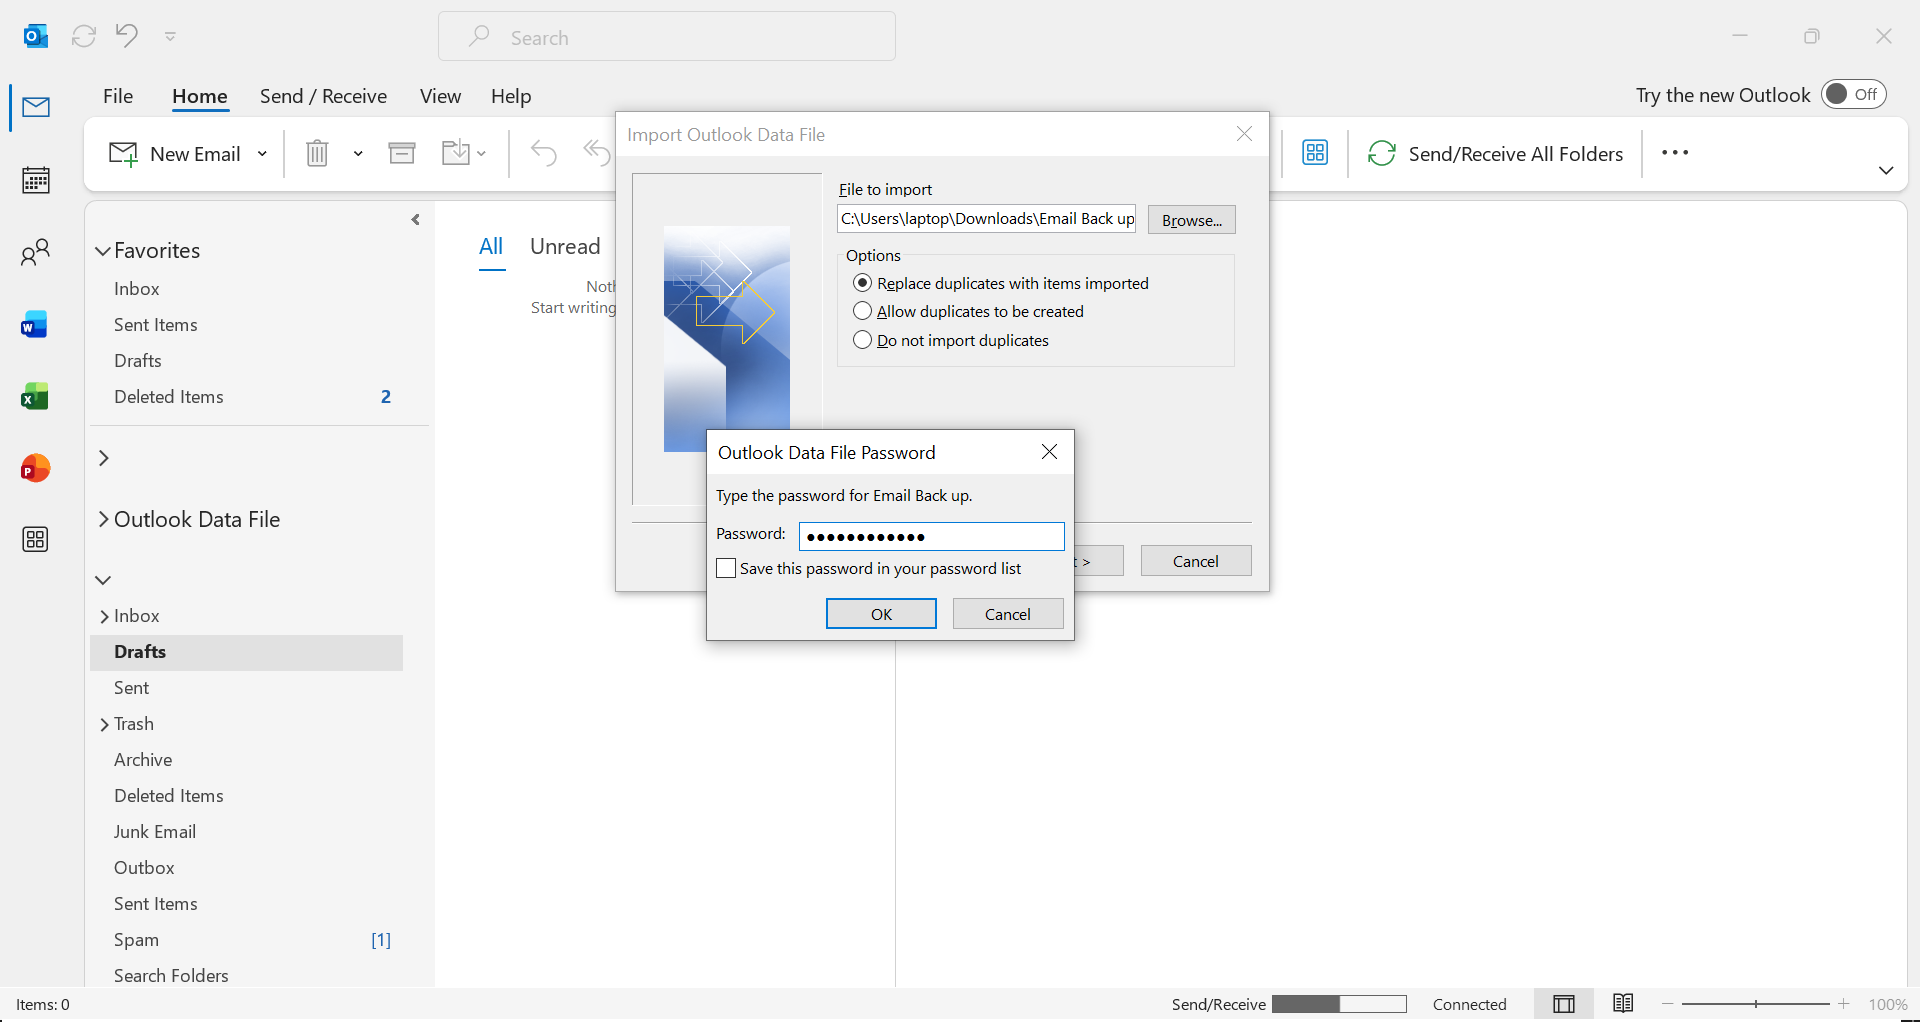
Task: Click the Reply All icon in ribbon
Action: coord(597,153)
